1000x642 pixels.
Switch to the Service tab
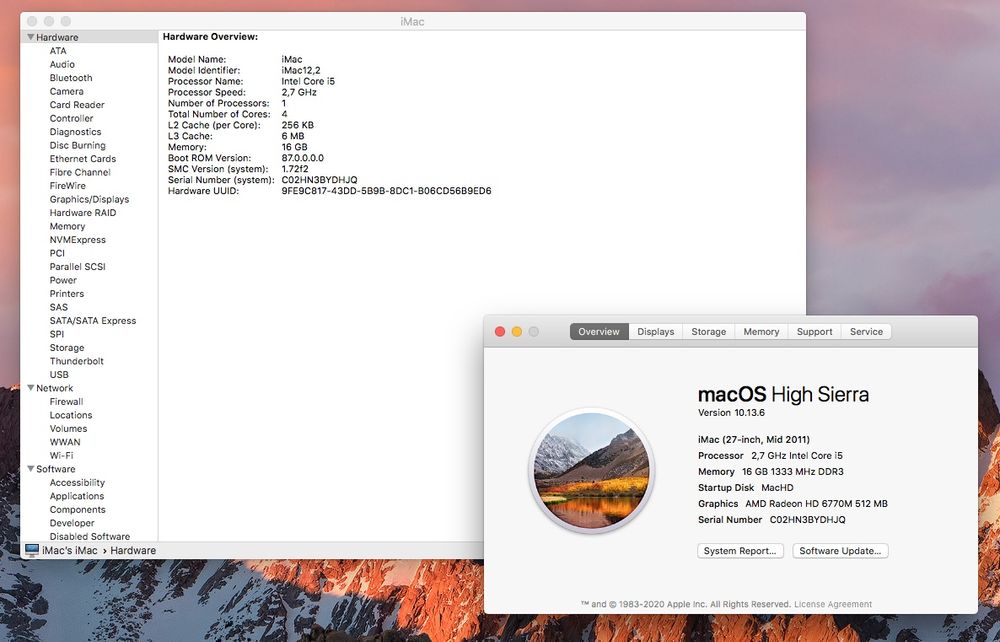pyautogui.click(x=866, y=332)
